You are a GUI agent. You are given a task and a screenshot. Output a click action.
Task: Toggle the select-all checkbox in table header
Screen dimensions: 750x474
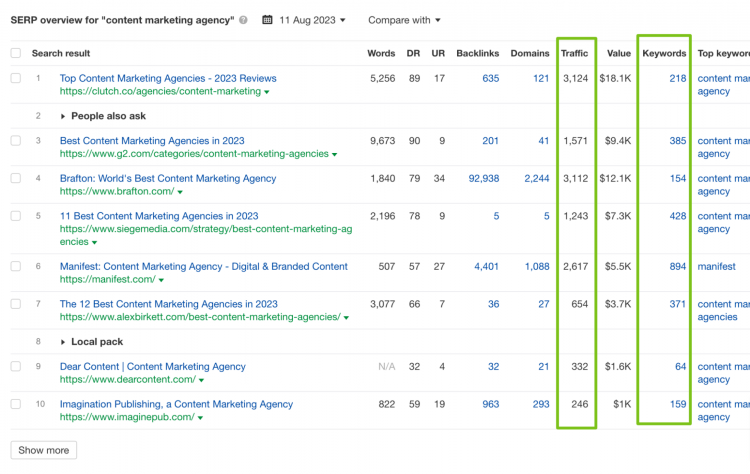coord(15,53)
